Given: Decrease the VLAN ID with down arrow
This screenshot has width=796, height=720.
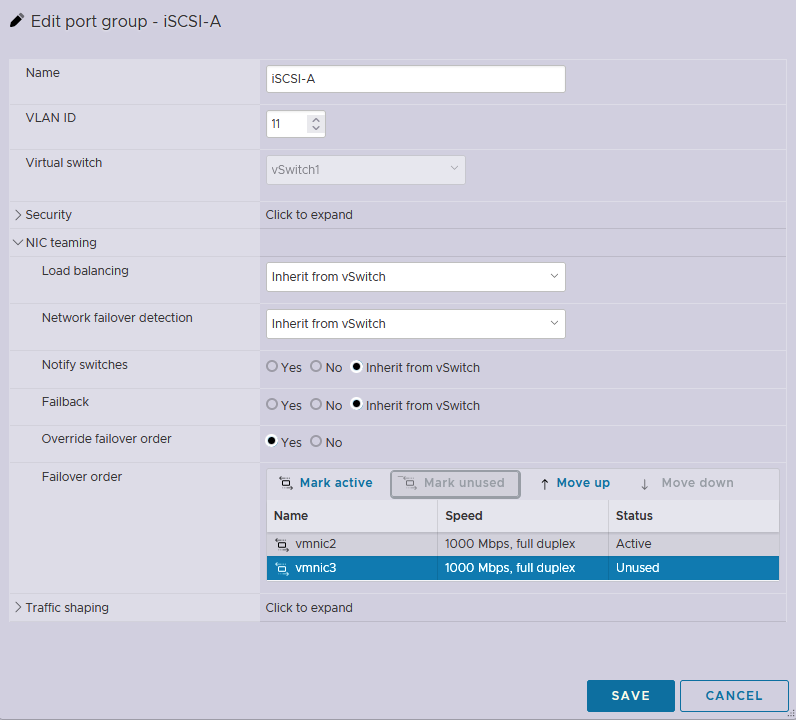Looking at the screenshot, I should [316, 129].
